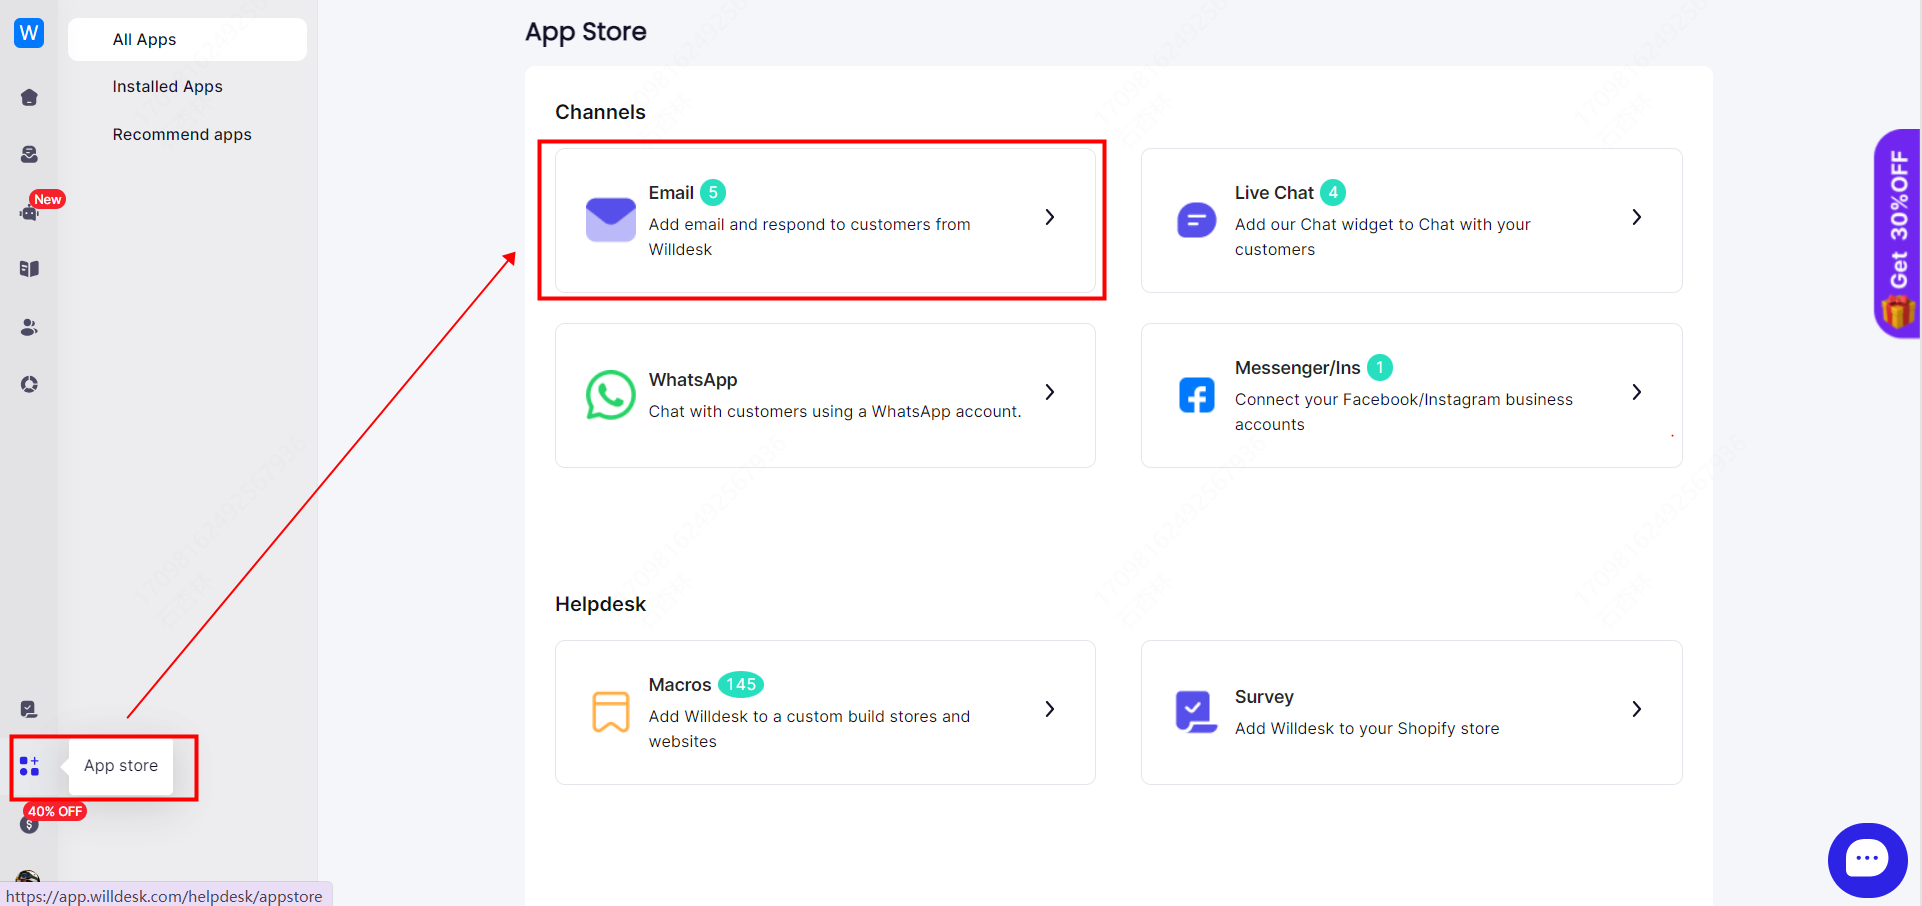Click the Willdesk W logo
The height and width of the screenshot is (906, 1922).
point(29,33)
